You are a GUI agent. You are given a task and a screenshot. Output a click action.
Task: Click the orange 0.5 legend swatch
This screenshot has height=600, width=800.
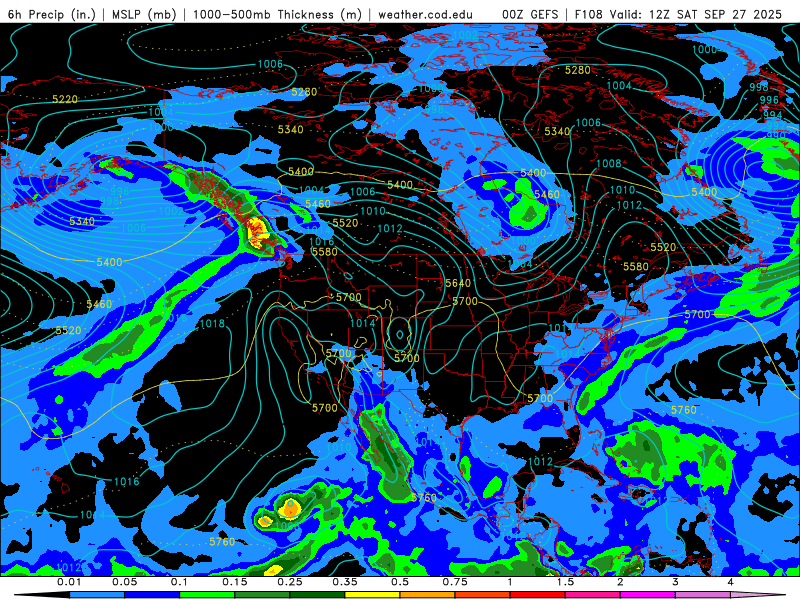(428, 595)
